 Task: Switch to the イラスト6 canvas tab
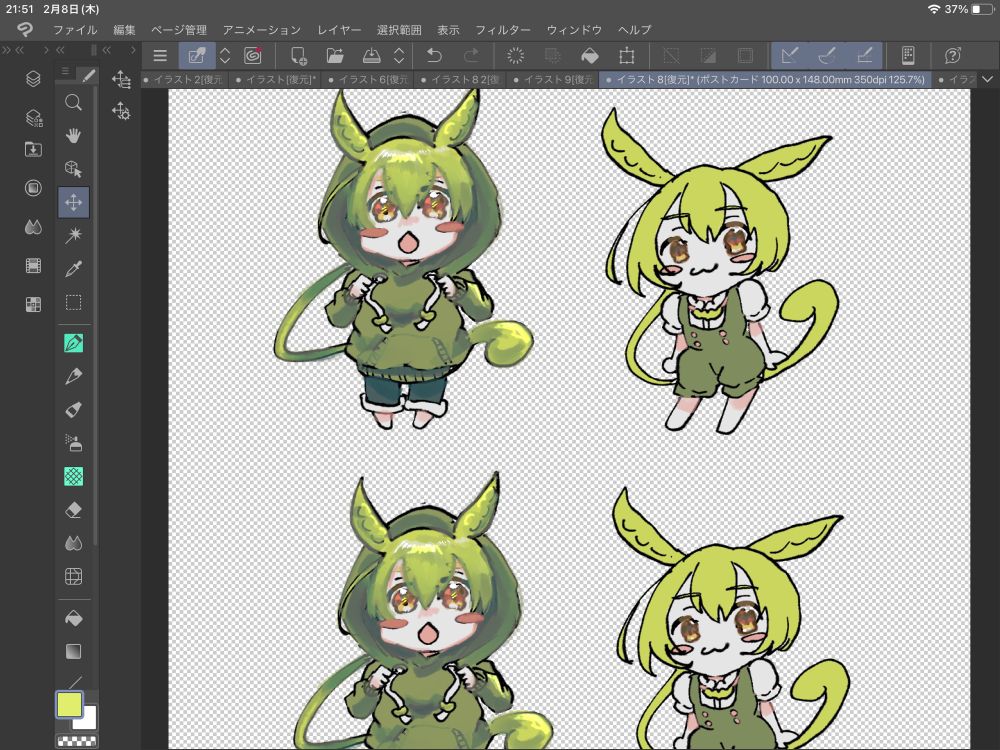click(368, 80)
